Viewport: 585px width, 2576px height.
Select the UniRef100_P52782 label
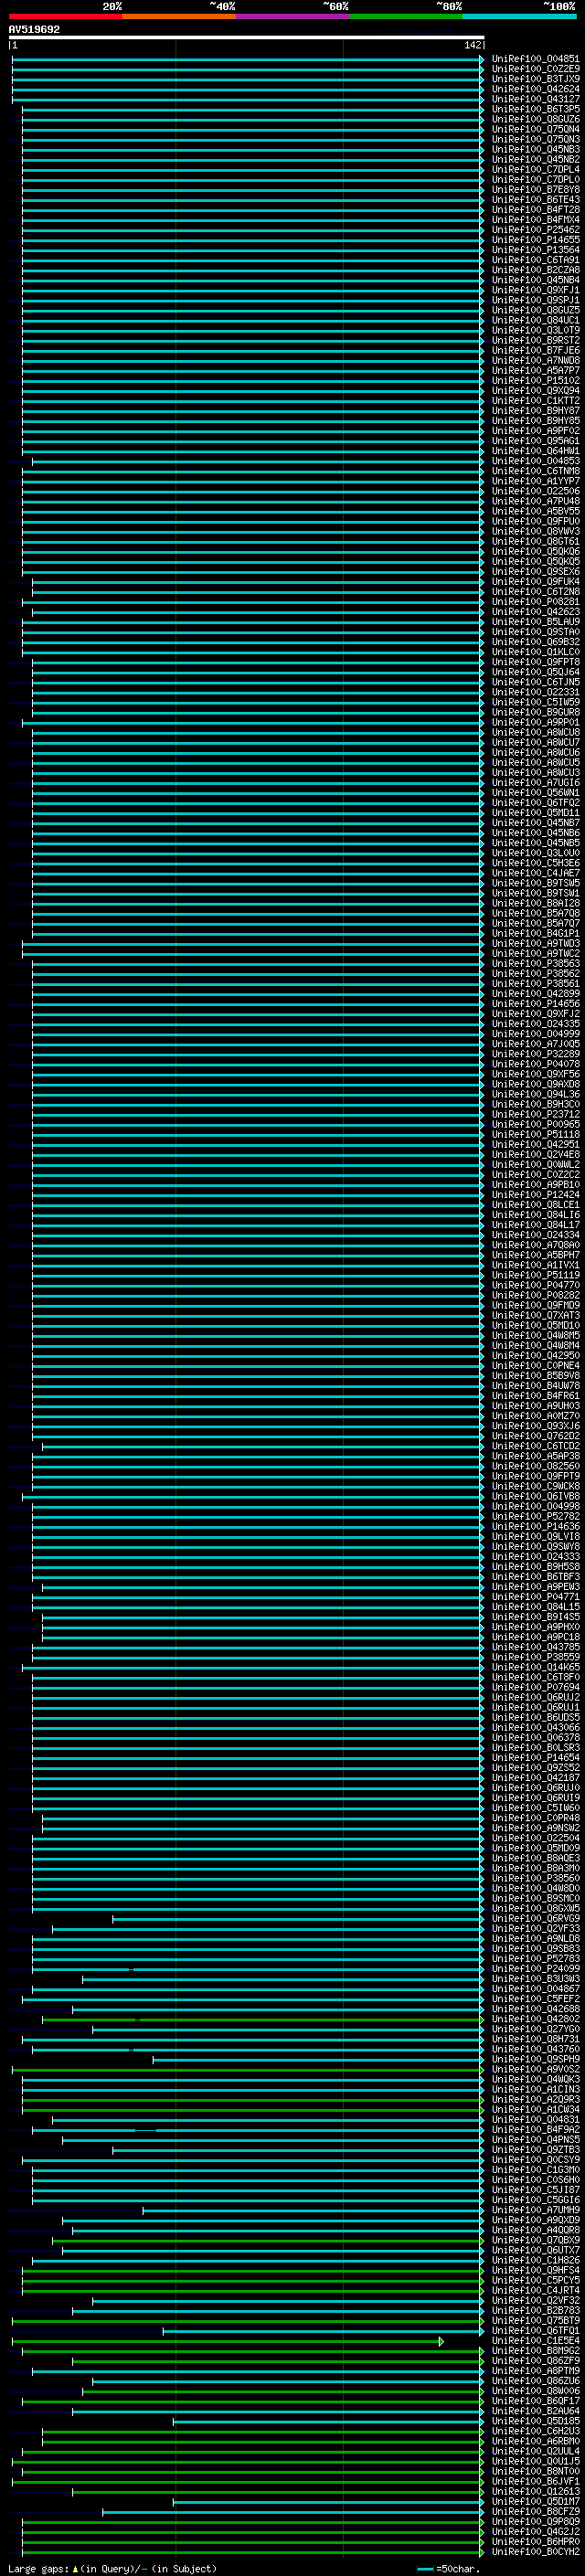point(535,1517)
